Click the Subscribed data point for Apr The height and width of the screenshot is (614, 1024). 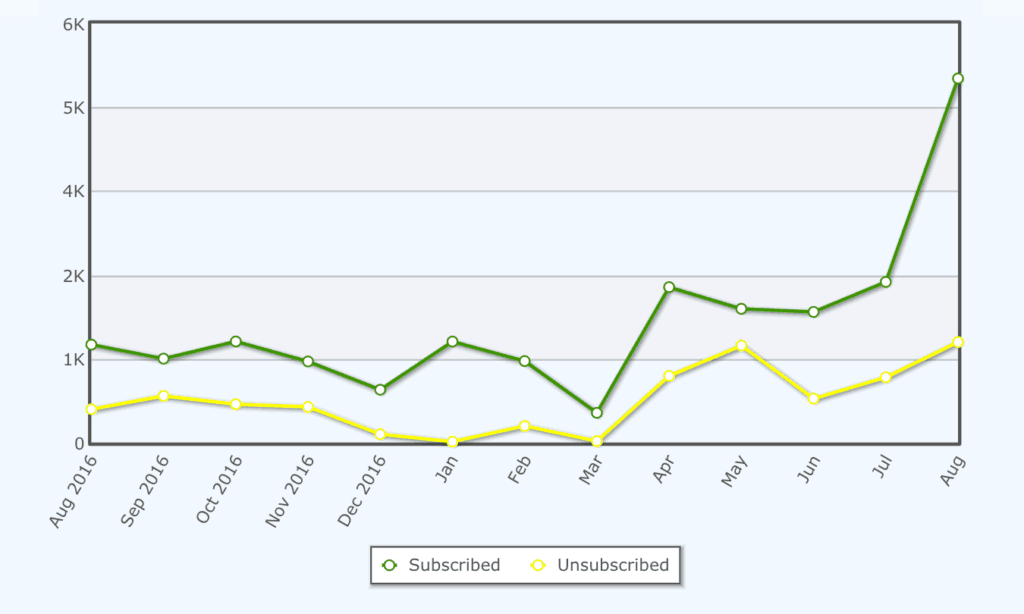pos(669,287)
